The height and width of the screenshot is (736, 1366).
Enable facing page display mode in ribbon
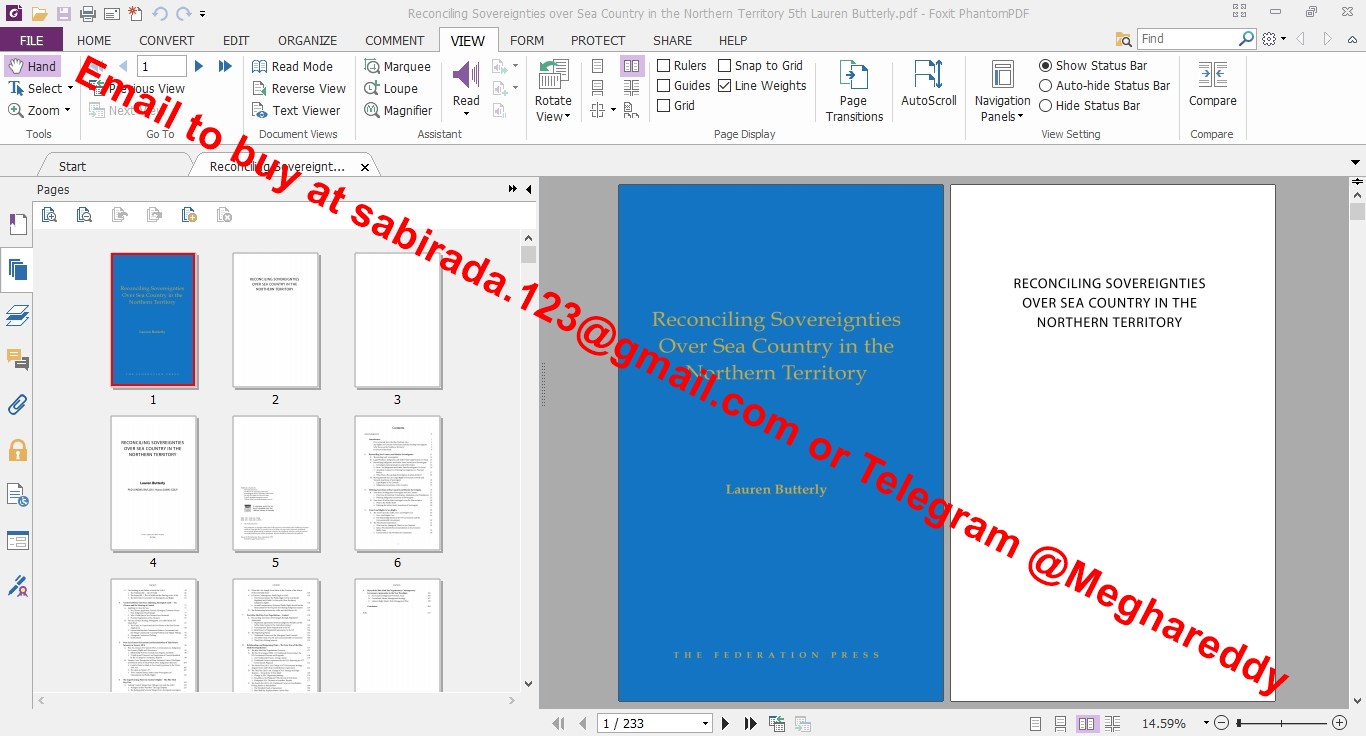(631, 66)
